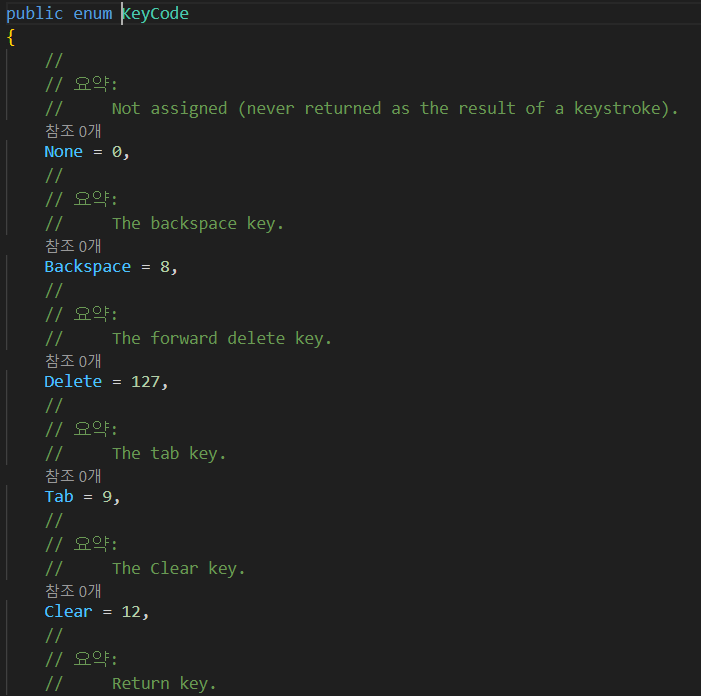This screenshot has width=701, height=696.
Task: Click the value 127
Action: click(145, 382)
